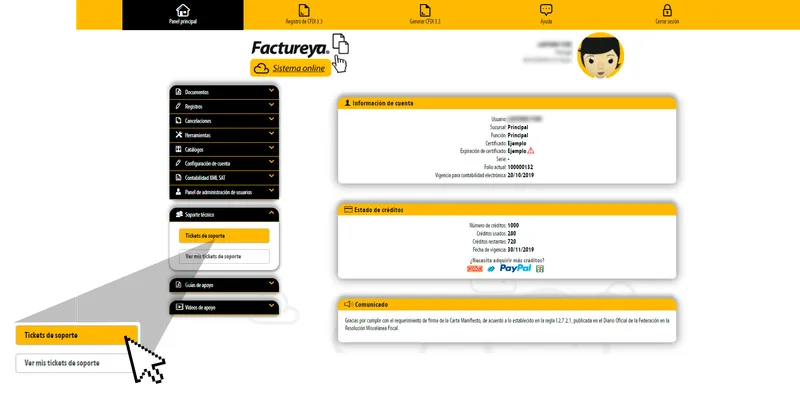Image resolution: width=800 pixels, height=393 pixels.
Task: Click the vigencia date 20/10/2019
Action: click(x=521, y=175)
